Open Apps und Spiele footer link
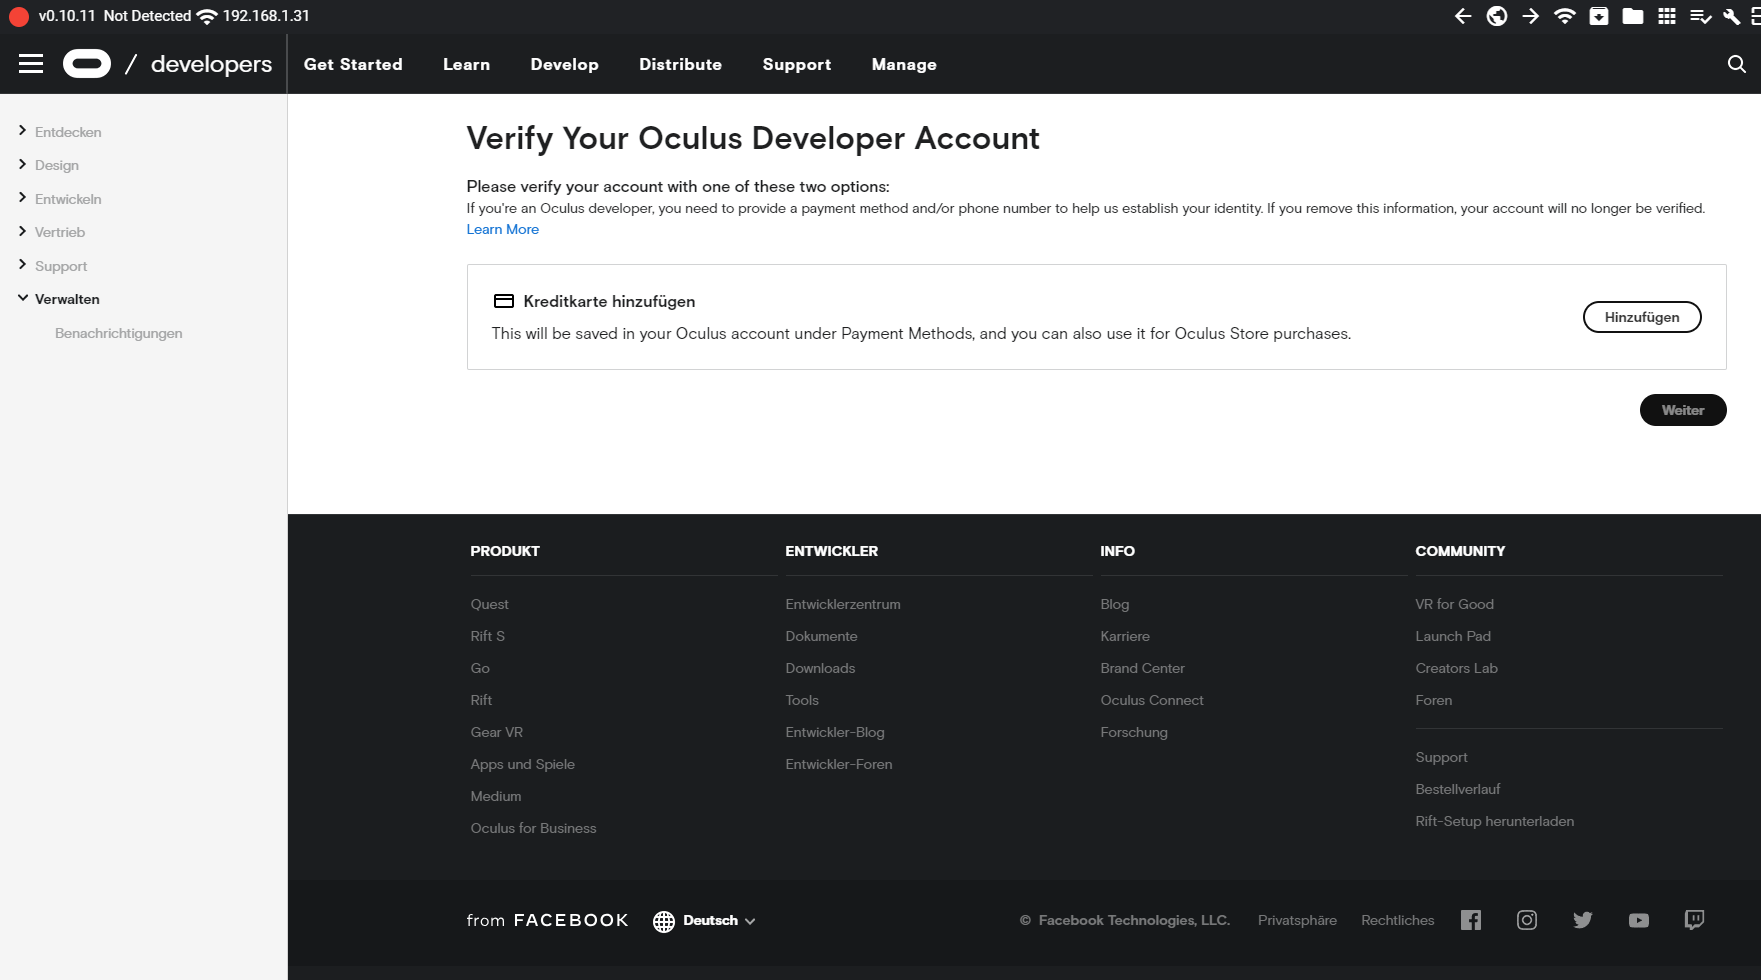This screenshot has height=980, width=1761. [x=523, y=764]
